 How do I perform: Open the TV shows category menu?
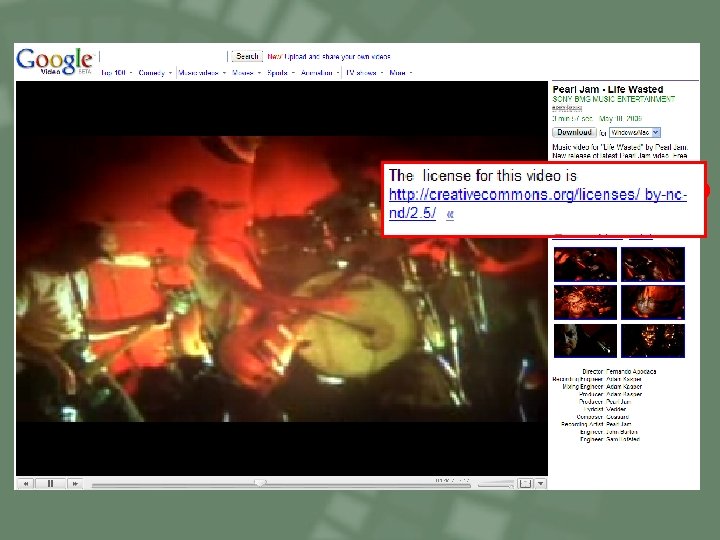365,73
